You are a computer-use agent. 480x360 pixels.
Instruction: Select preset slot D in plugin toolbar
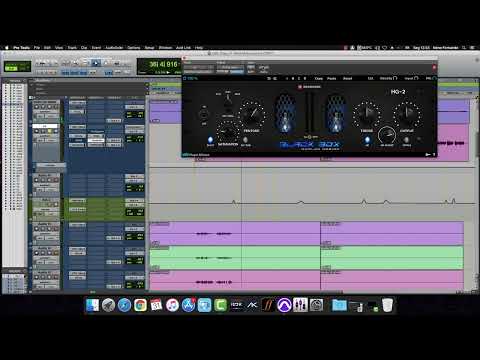pyautogui.click(x=305, y=78)
